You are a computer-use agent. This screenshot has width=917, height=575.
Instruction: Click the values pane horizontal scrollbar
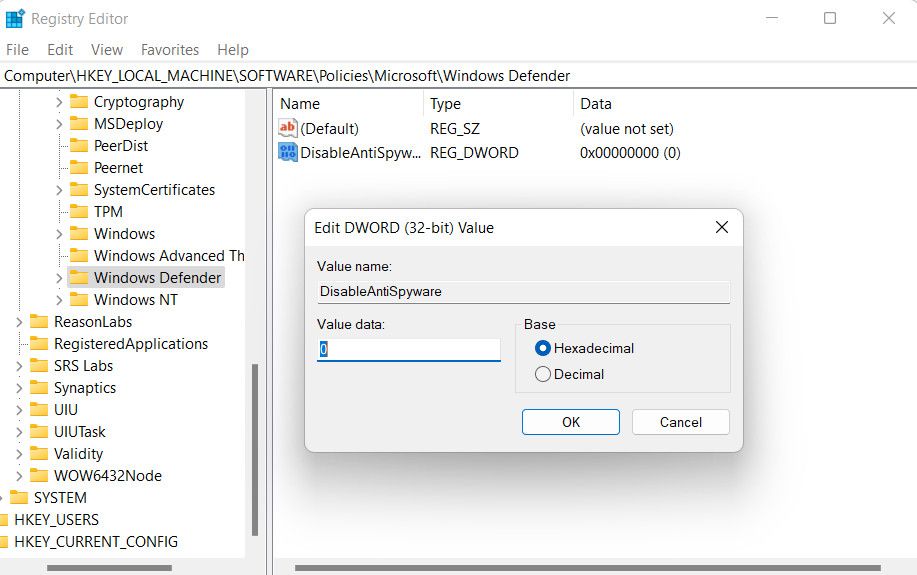click(588, 567)
